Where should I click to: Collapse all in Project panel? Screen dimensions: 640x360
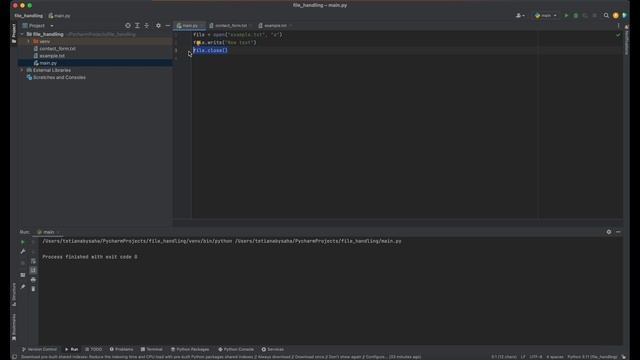pos(147,25)
